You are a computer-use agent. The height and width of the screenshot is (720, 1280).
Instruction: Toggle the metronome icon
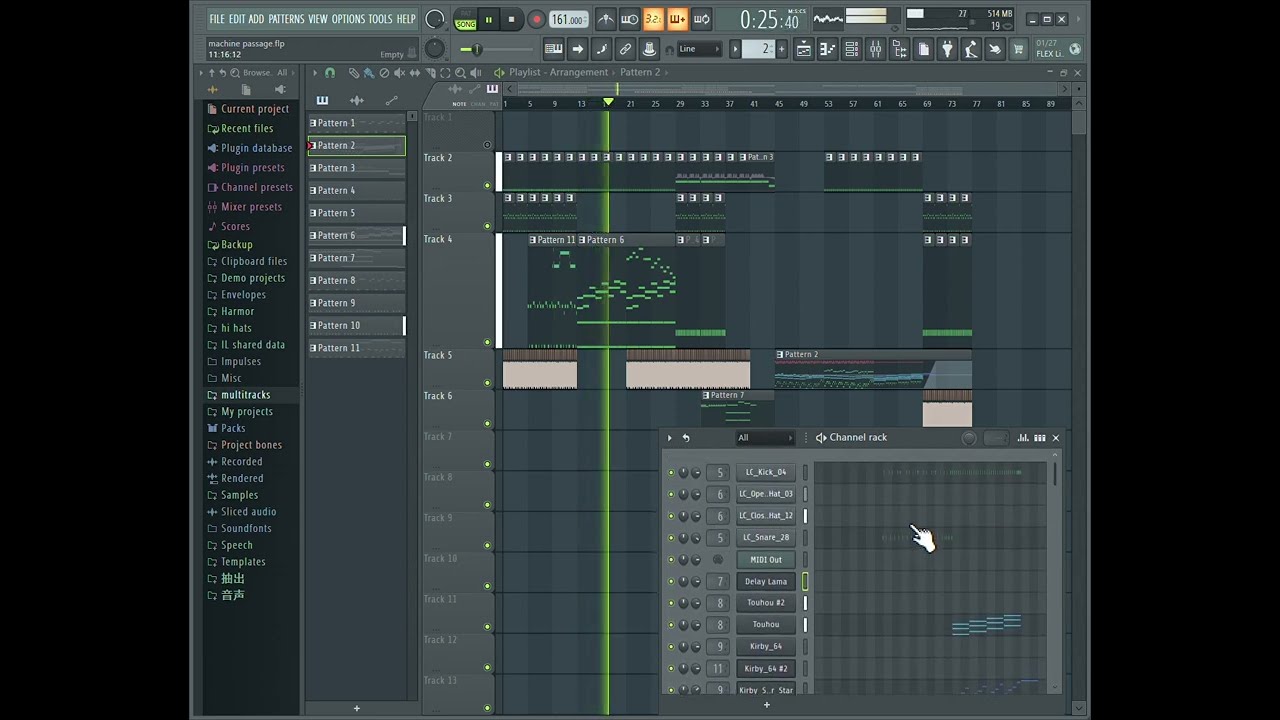tap(606, 19)
